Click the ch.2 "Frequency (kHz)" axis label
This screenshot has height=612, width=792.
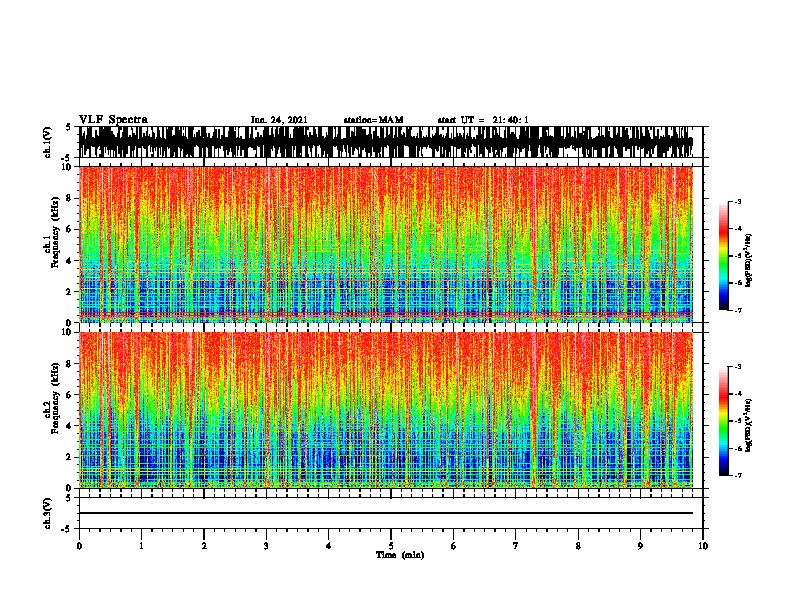[x=55, y=398]
